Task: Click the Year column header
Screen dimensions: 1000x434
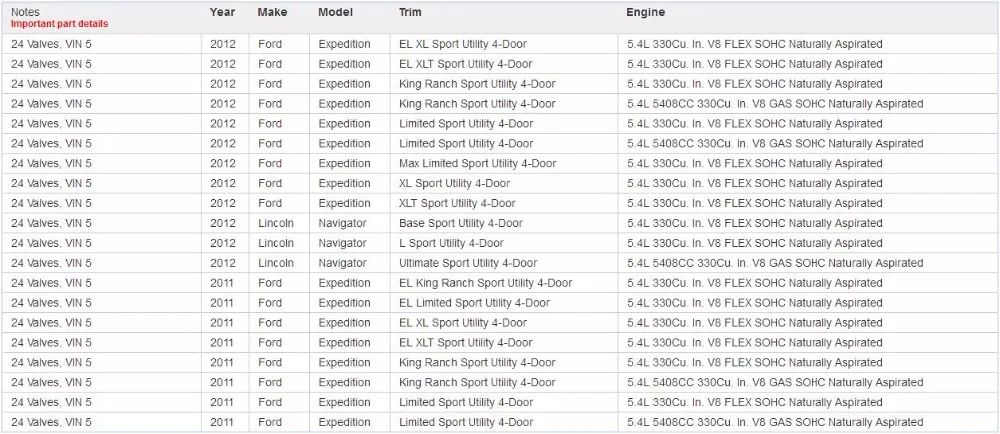Action: pyautogui.click(x=222, y=12)
